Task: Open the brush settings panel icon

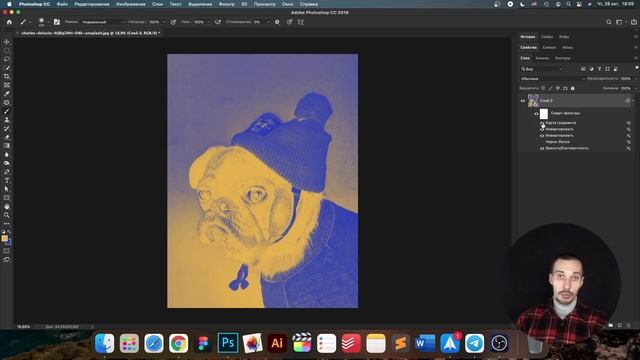Action: click(57, 22)
